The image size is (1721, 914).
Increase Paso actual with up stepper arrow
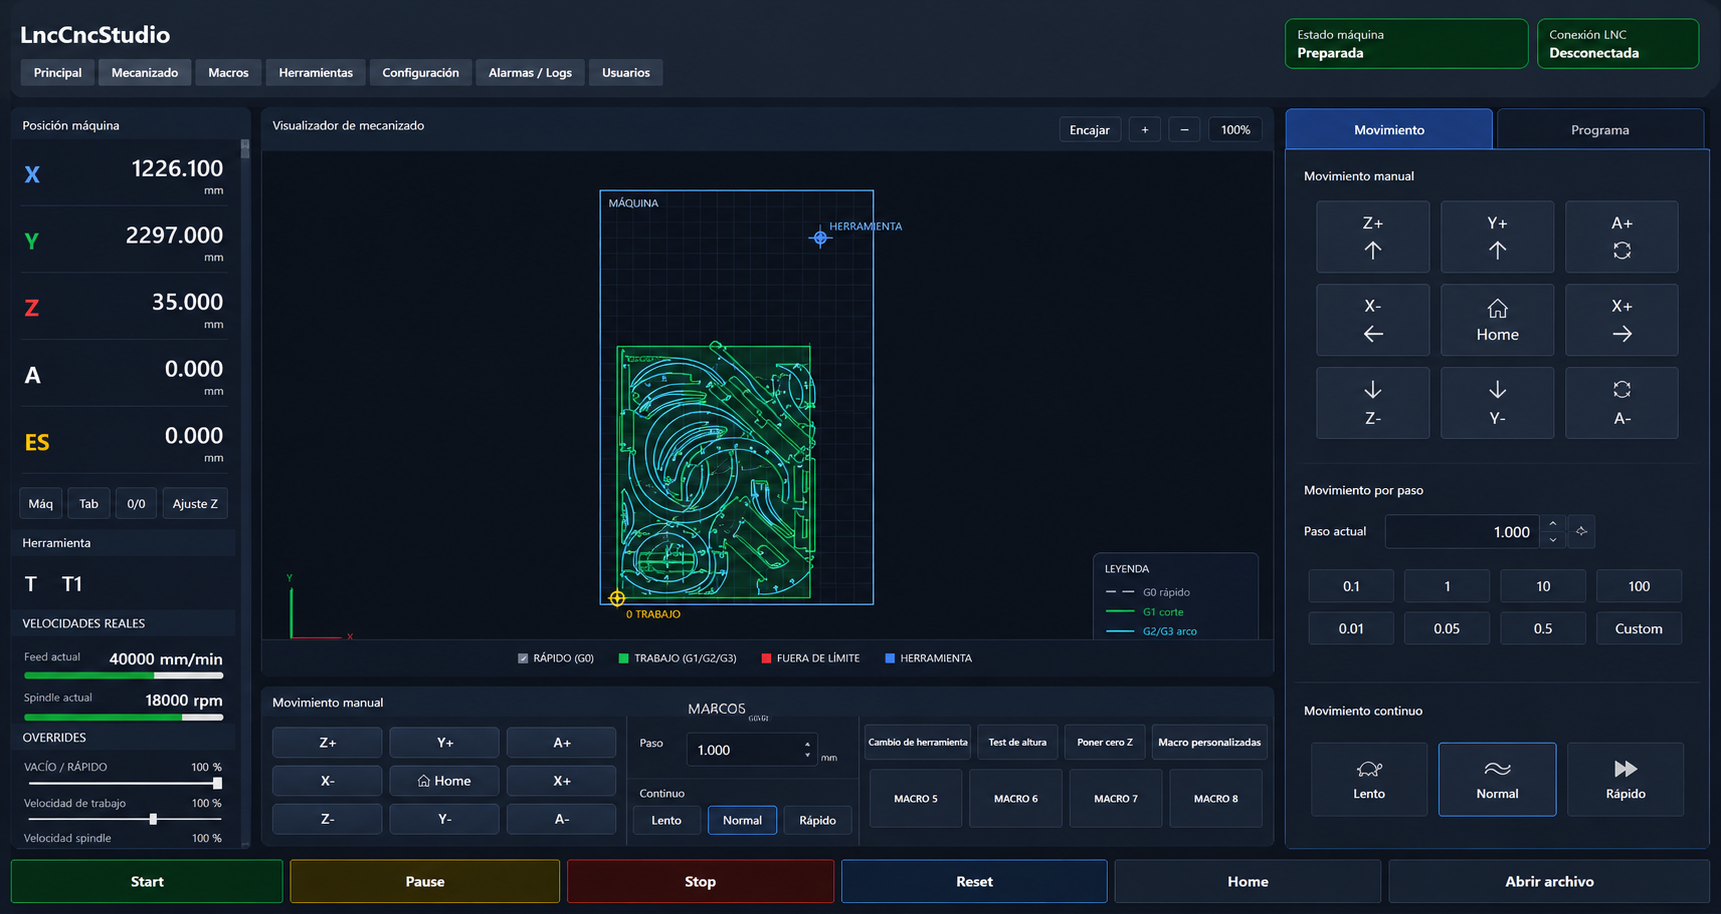(x=1552, y=524)
